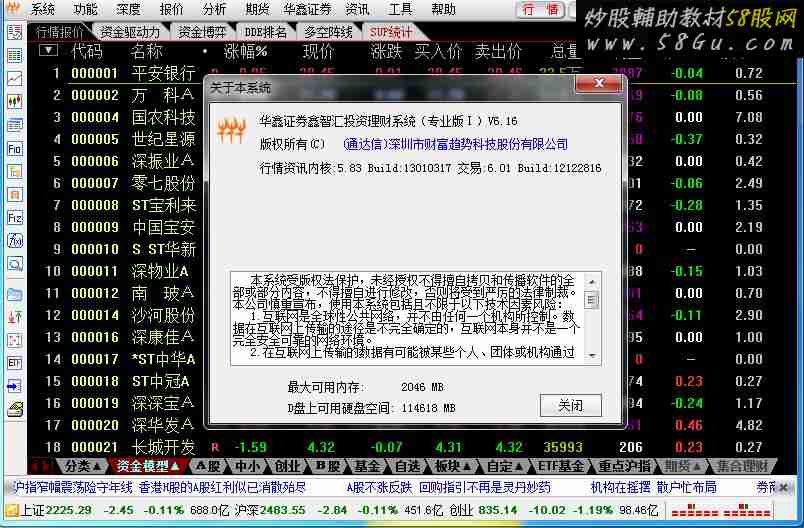Click the magnifier stock search sidebar icon
The height and width of the screenshot is (528, 804).
(15, 264)
